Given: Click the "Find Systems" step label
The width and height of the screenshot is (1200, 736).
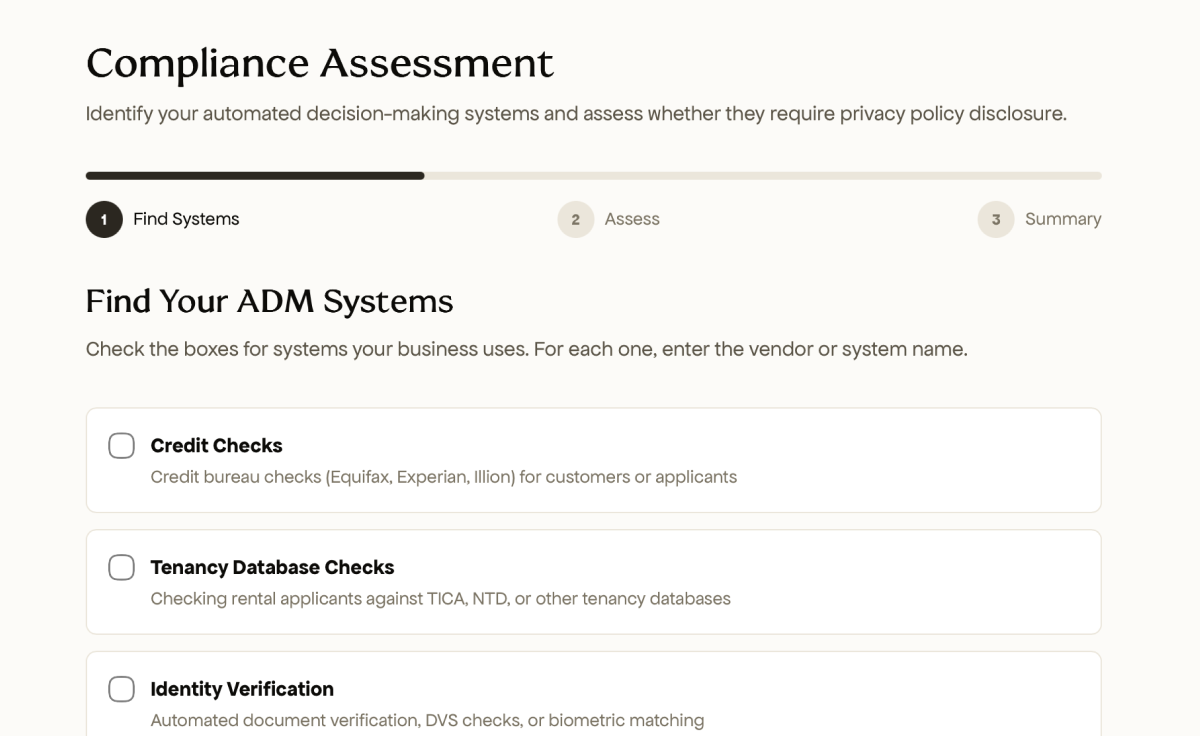Looking at the screenshot, I should pos(185,219).
